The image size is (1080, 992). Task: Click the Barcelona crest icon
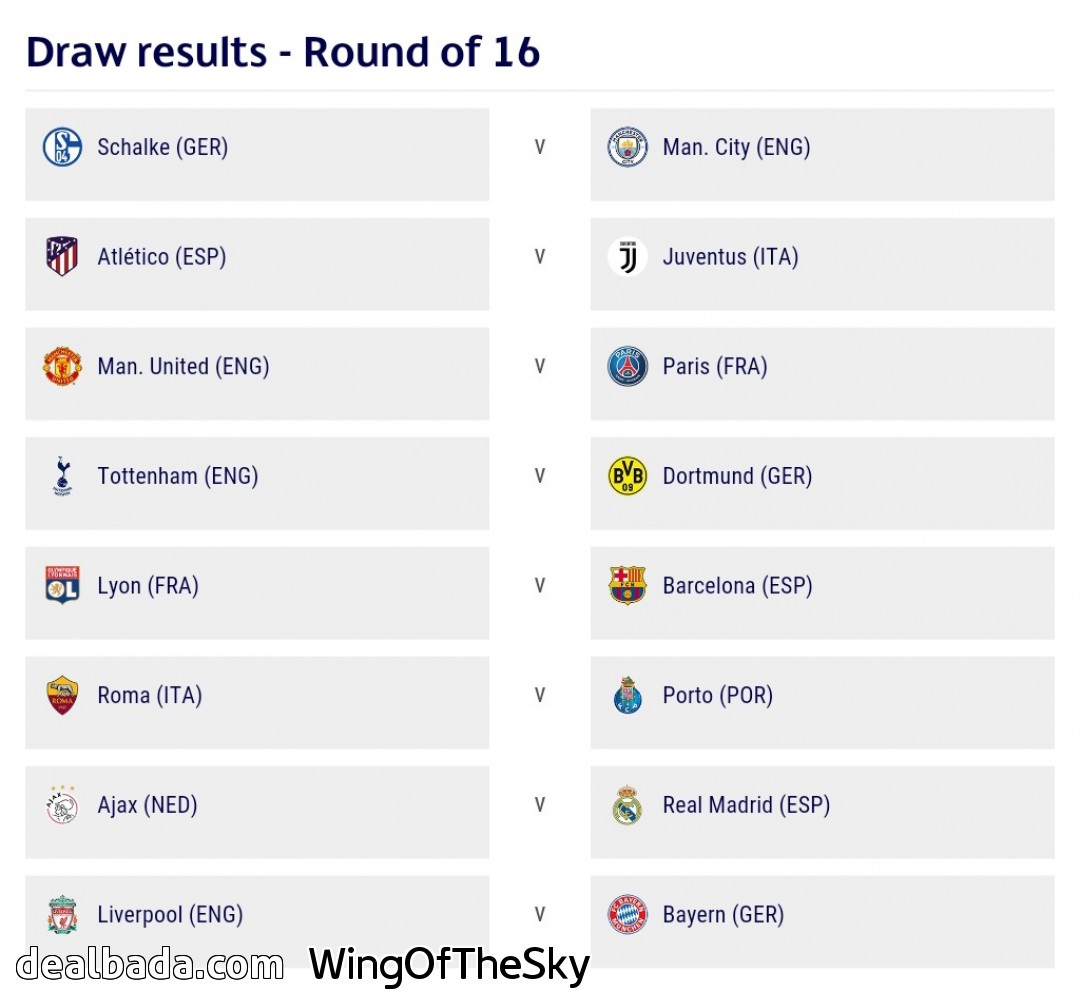coord(628,586)
